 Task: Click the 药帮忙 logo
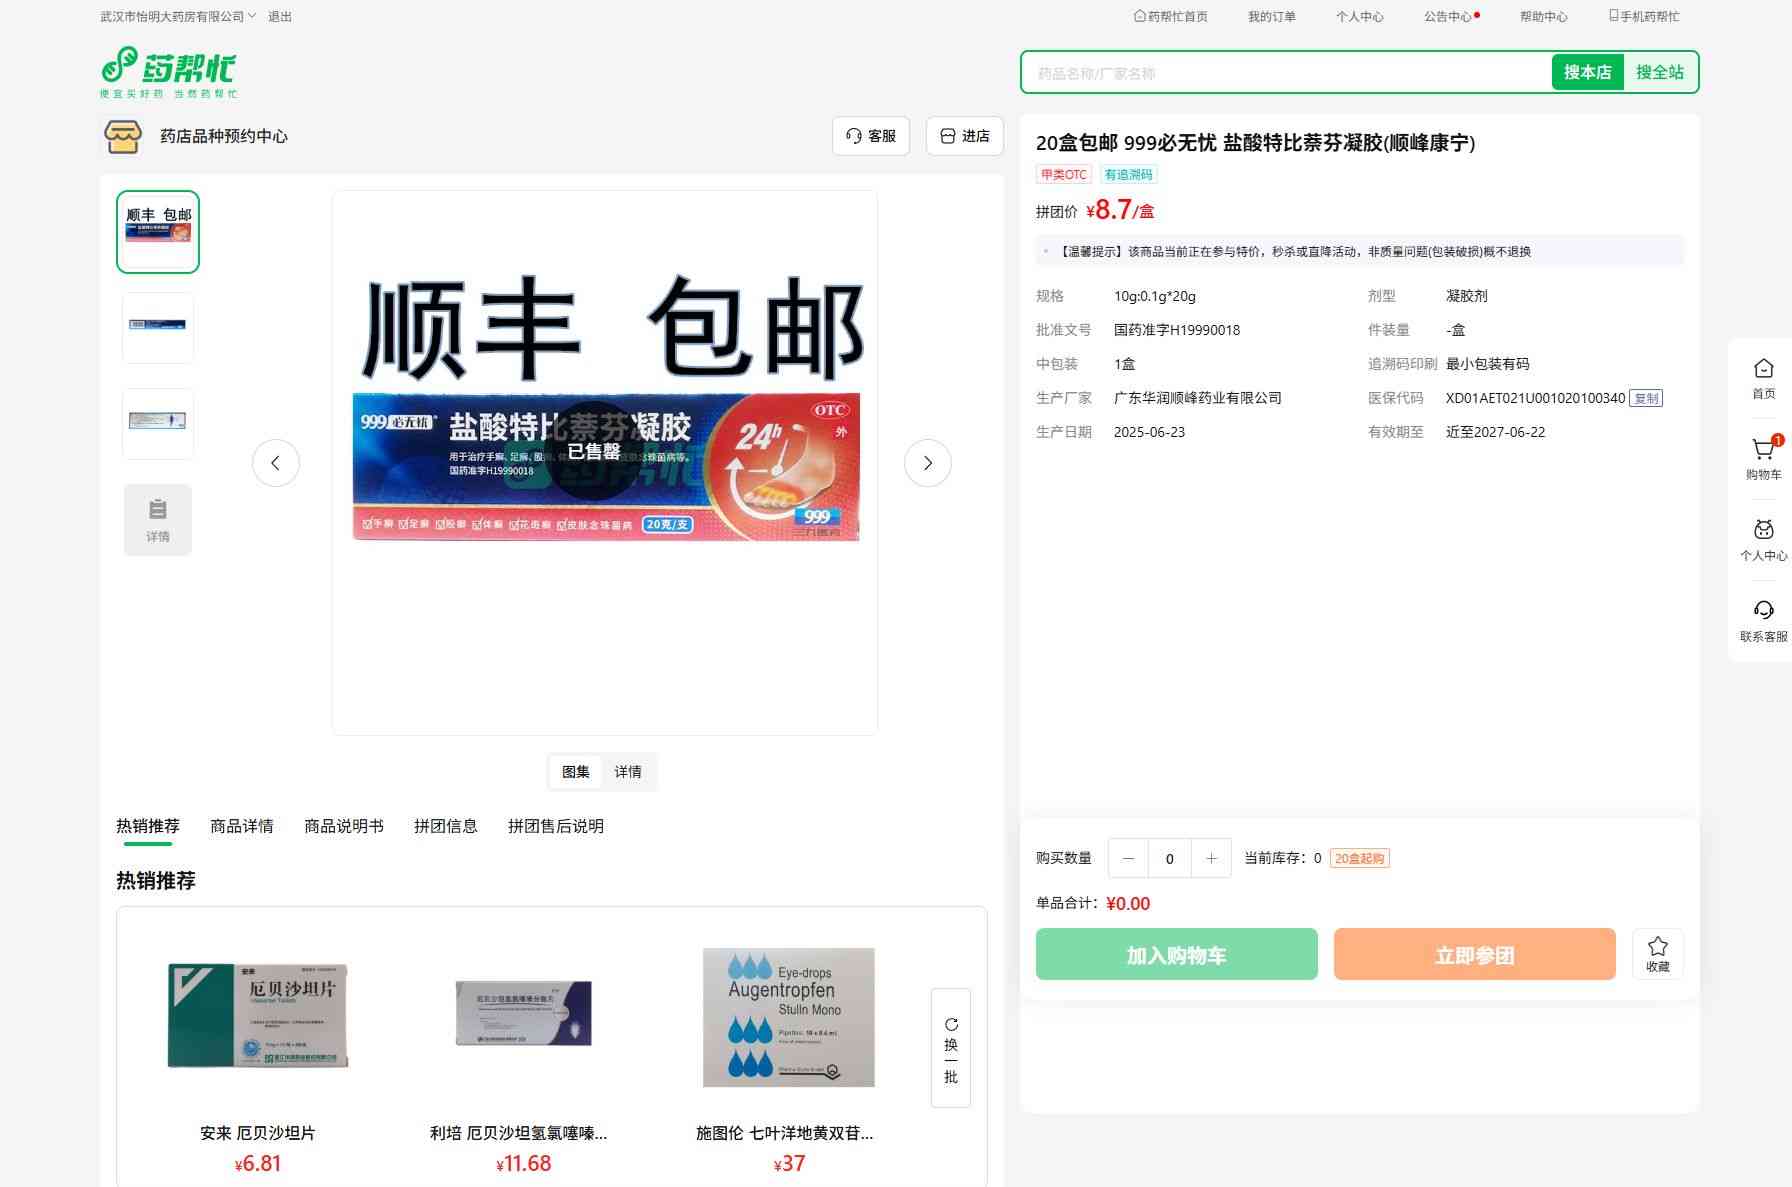click(x=169, y=72)
